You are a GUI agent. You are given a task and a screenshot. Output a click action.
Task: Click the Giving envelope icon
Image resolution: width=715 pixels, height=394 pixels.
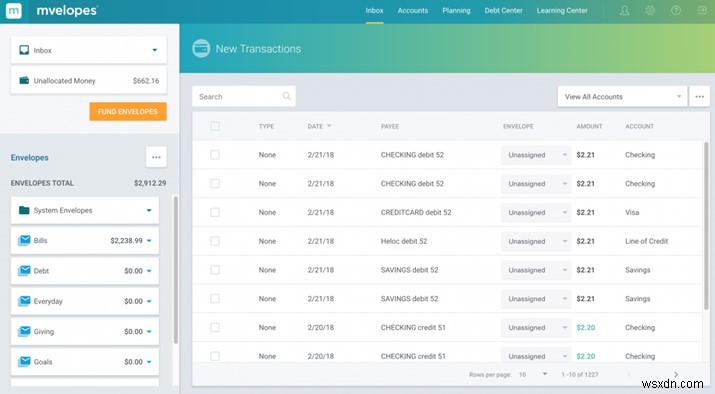tap(24, 332)
